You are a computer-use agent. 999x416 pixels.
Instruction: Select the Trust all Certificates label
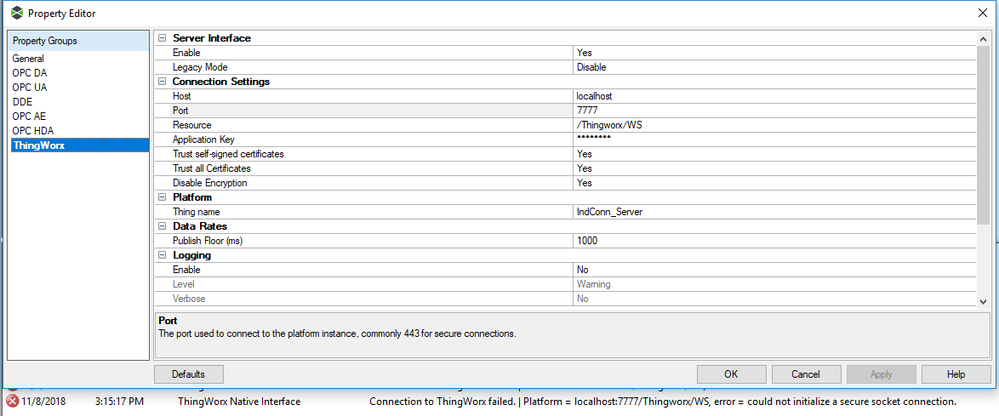(x=212, y=169)
